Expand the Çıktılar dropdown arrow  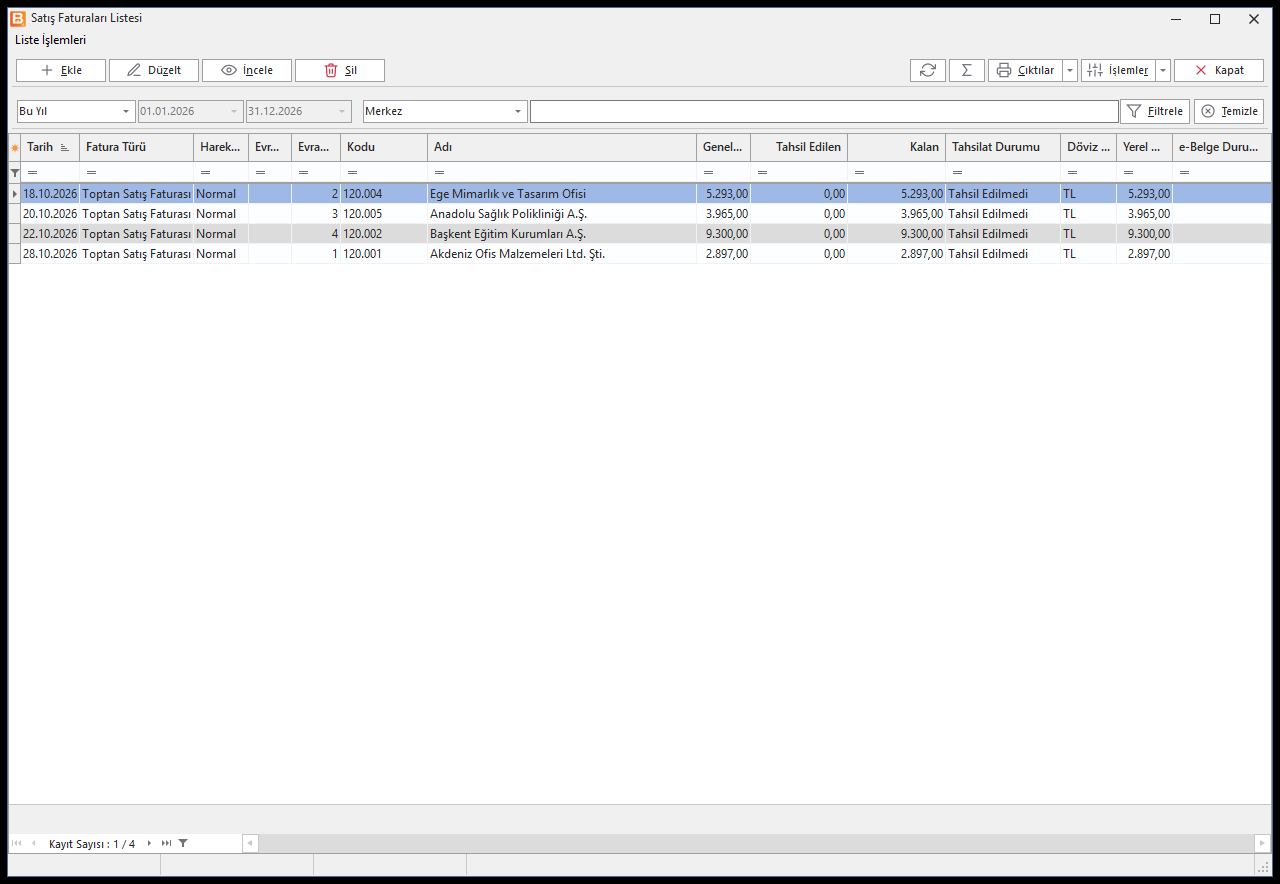1070,70
